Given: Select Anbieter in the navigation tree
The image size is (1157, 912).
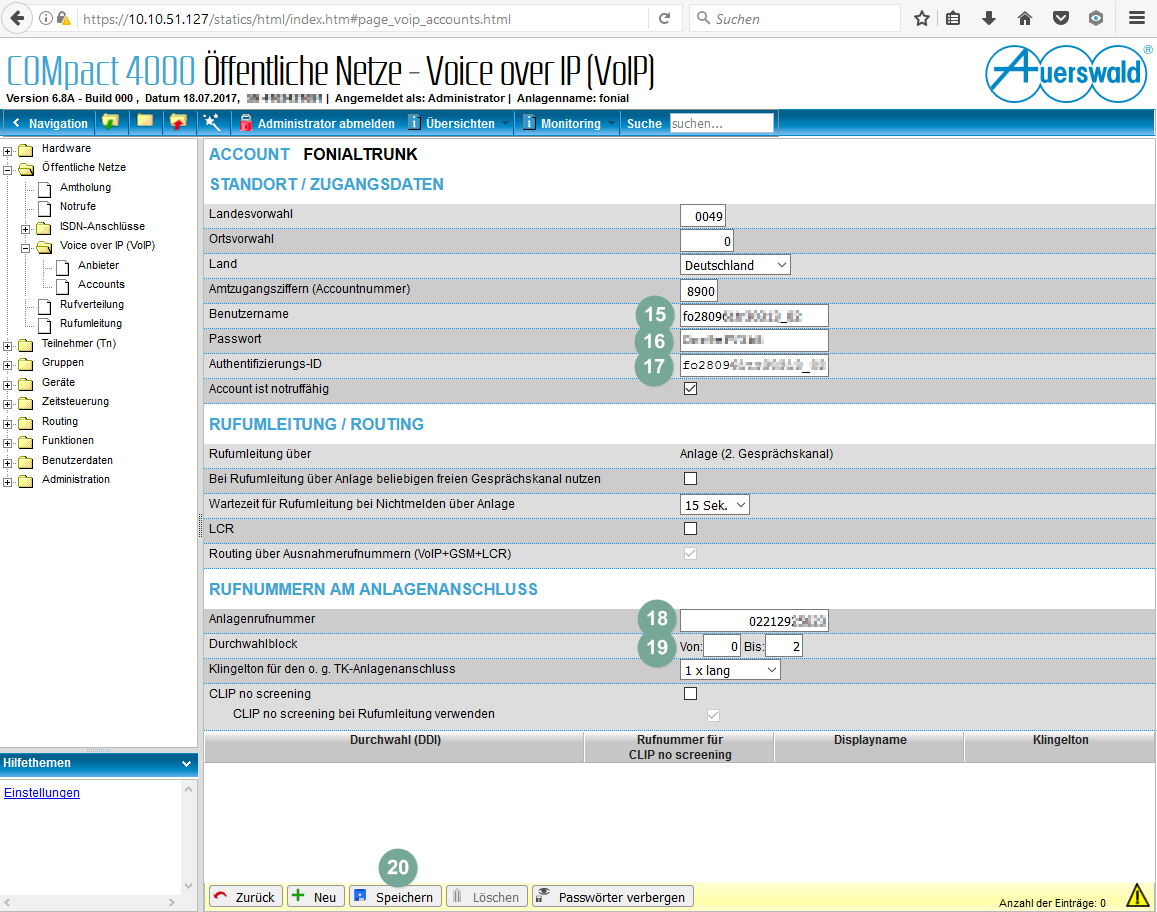Looking at the screenshot, I should coord(98,265).
